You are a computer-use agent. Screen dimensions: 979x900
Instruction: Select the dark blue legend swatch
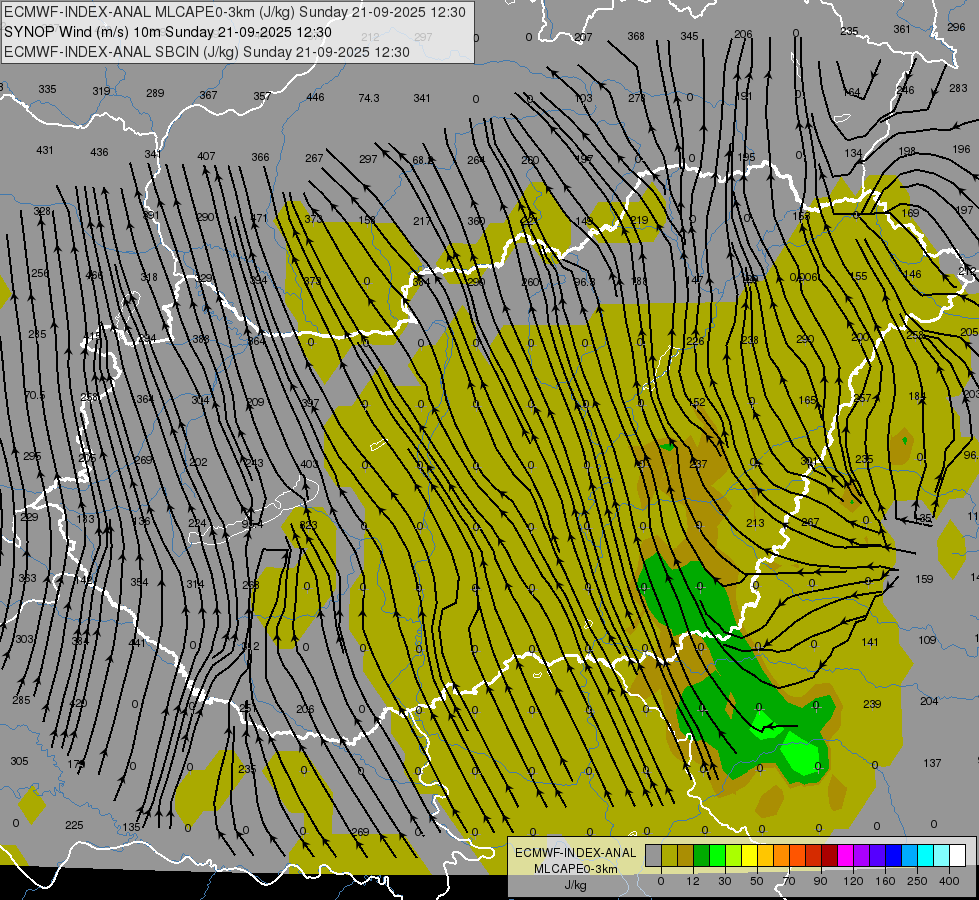893,855
